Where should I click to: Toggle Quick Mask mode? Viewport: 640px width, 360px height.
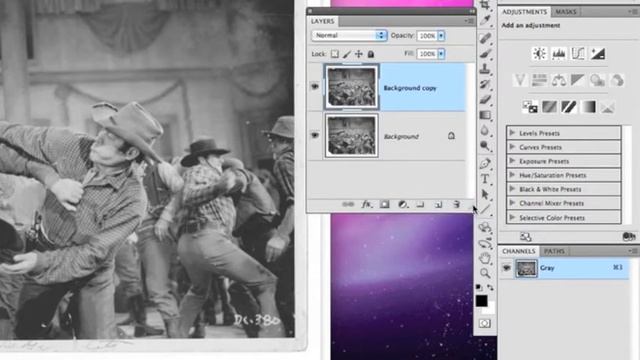coord(484,324)
